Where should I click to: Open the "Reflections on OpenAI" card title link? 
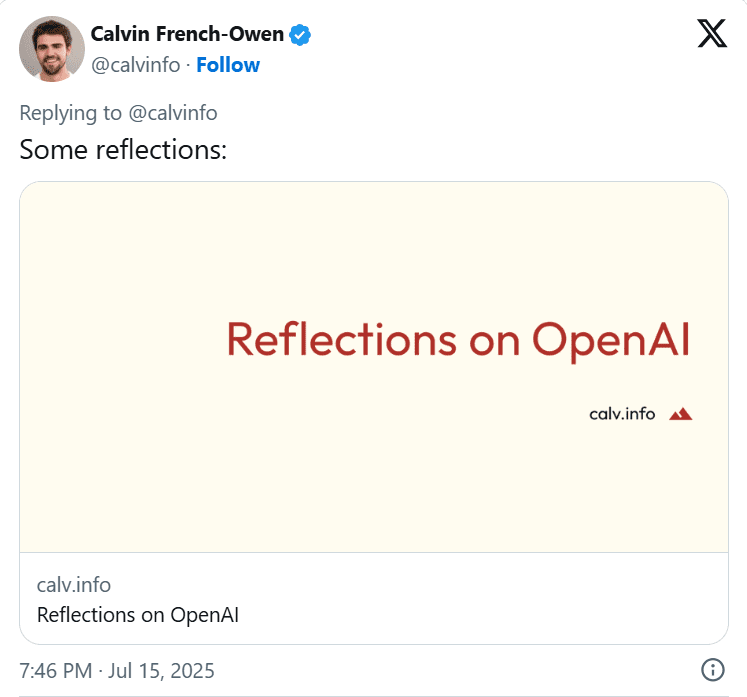pos(138,614)
